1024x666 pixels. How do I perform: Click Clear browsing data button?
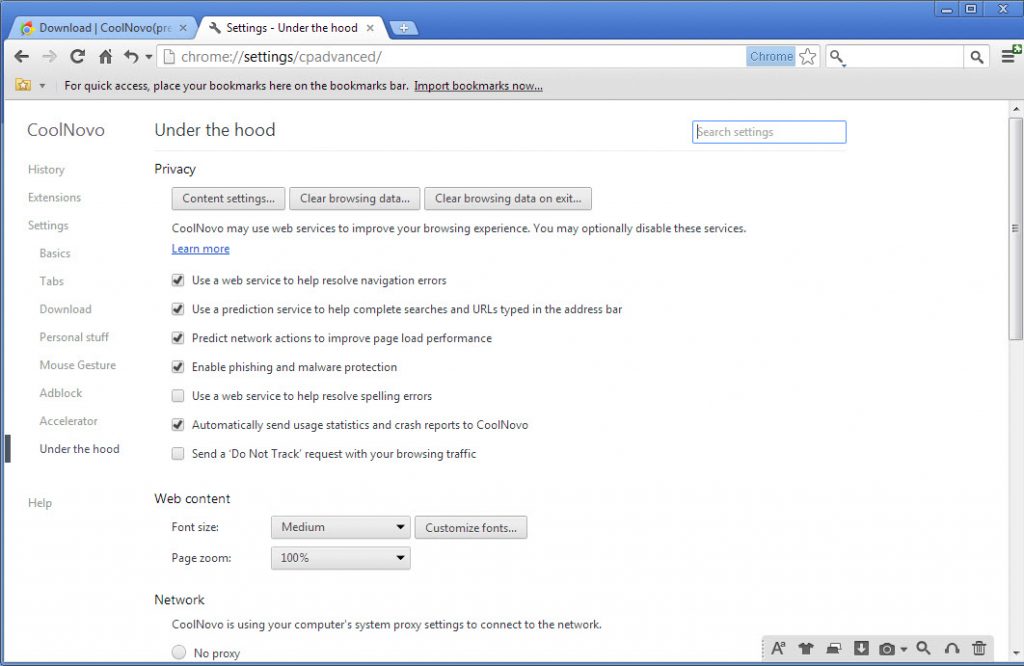355,198
